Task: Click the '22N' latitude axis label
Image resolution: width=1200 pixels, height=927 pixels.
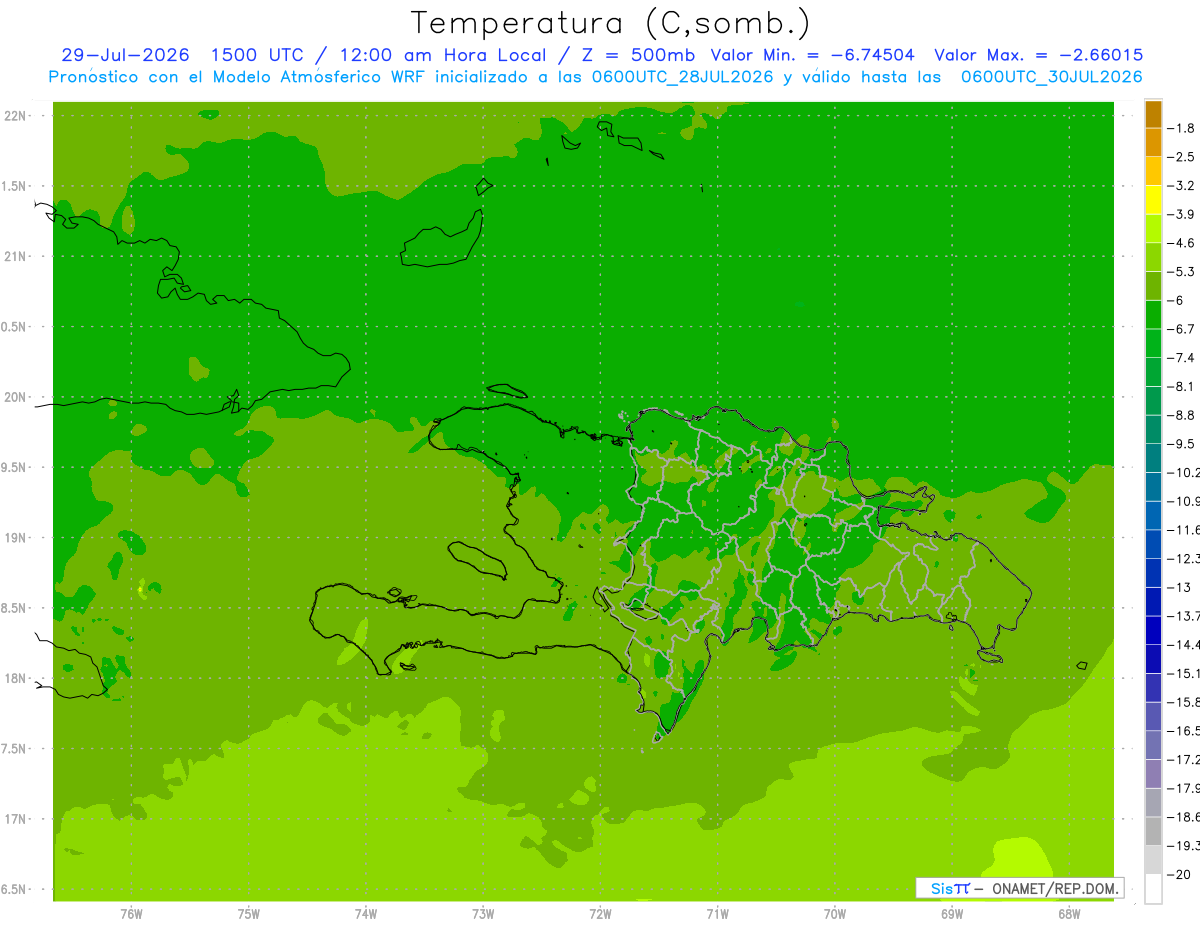Action: click(x=14, y=116)
